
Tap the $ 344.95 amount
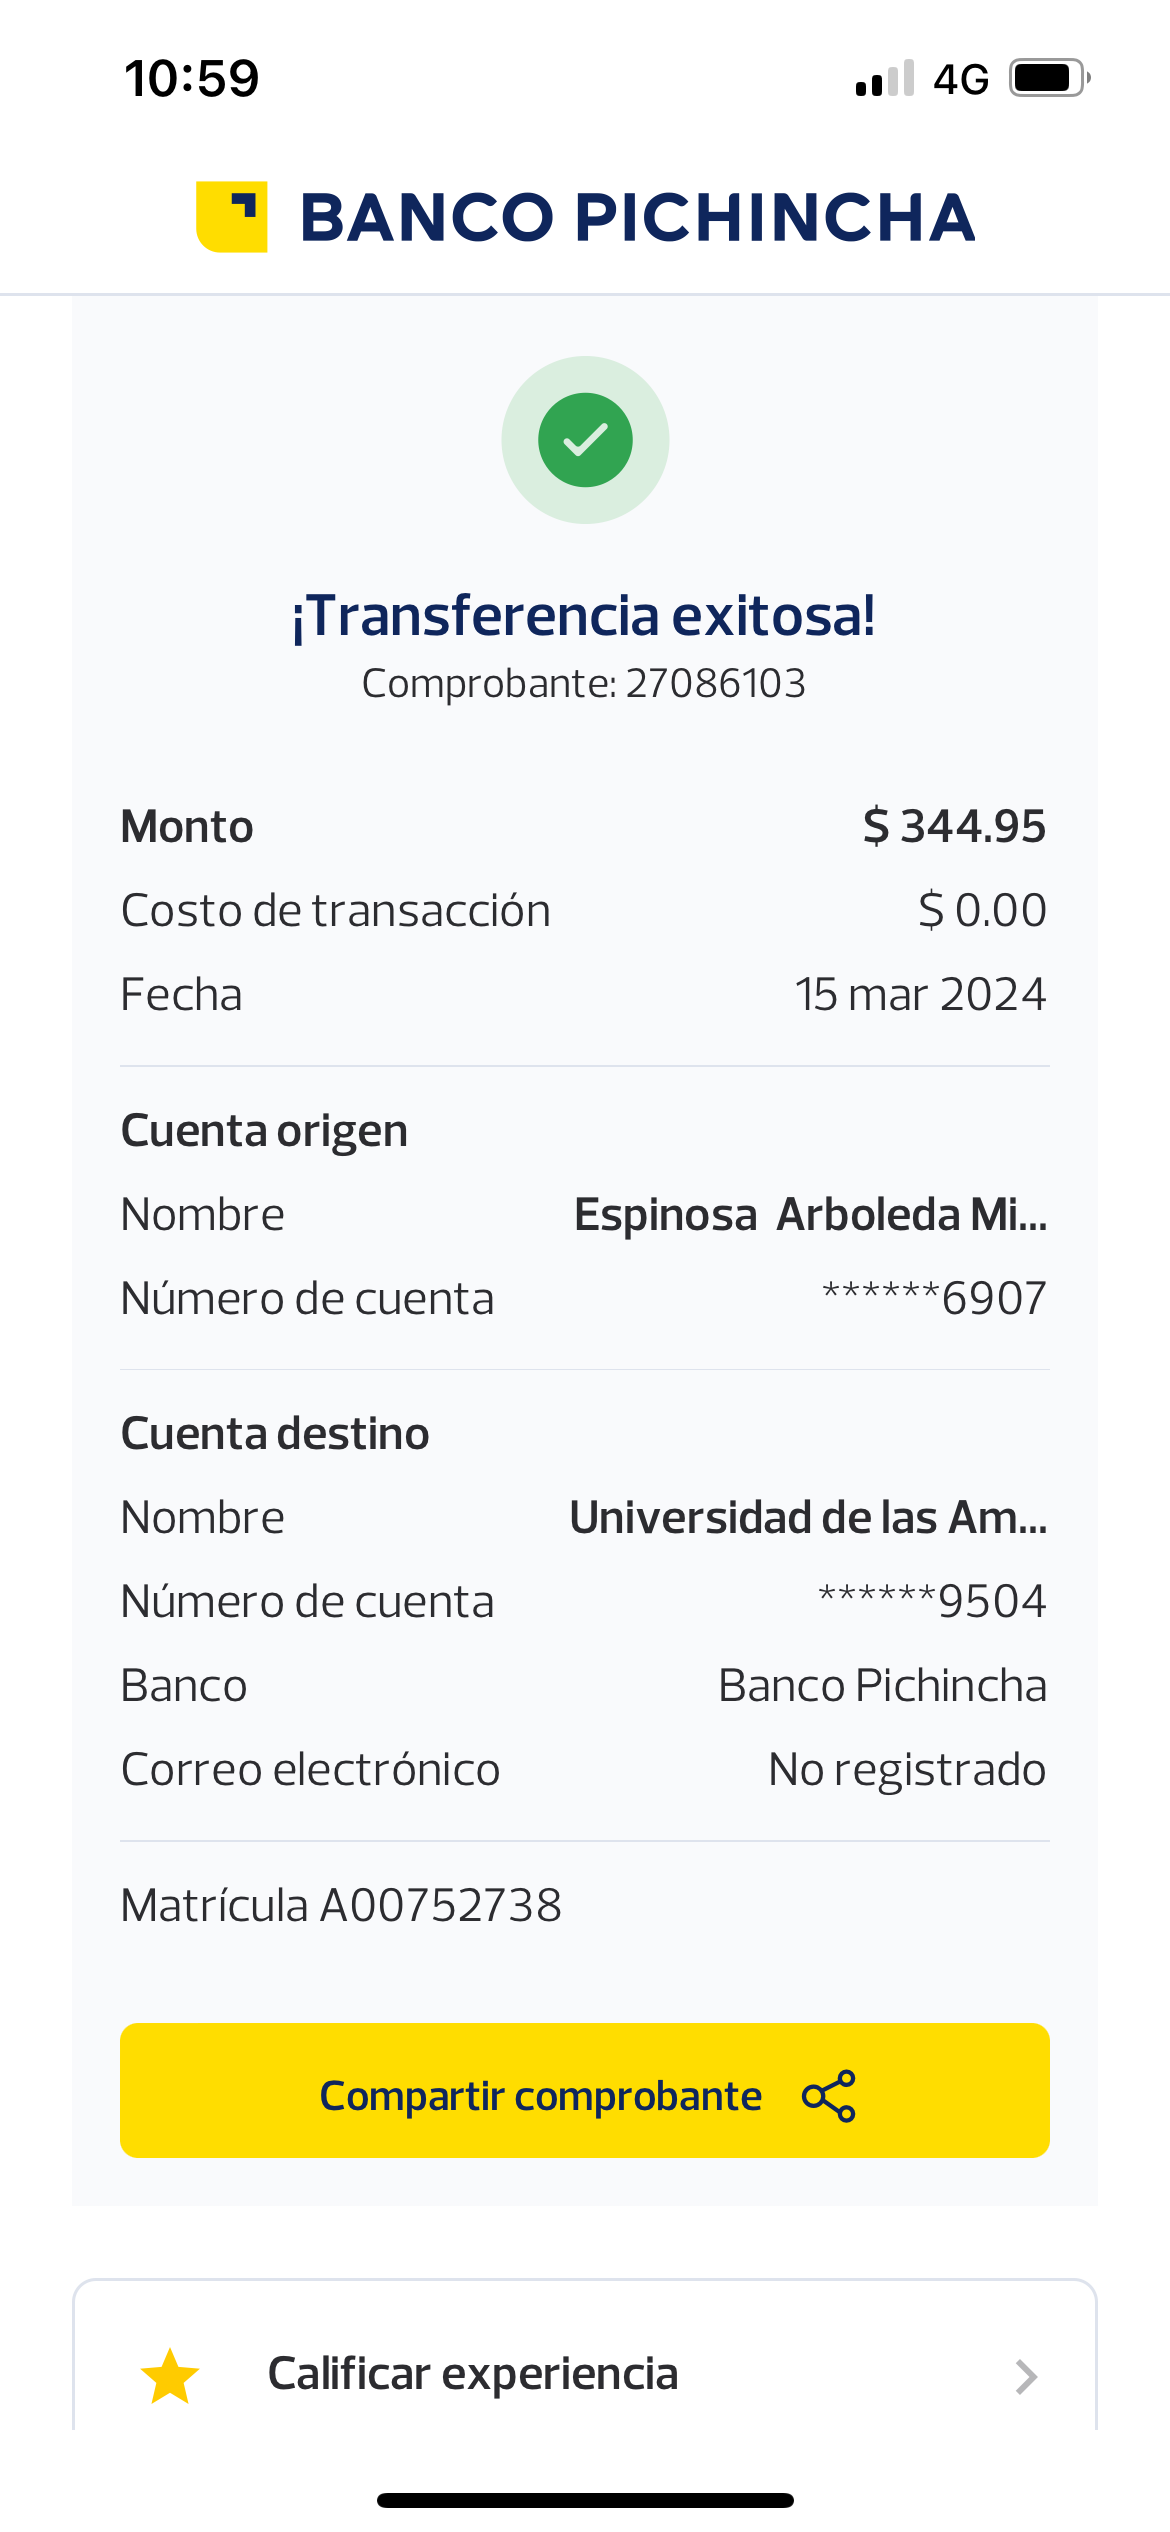[954, 827]
